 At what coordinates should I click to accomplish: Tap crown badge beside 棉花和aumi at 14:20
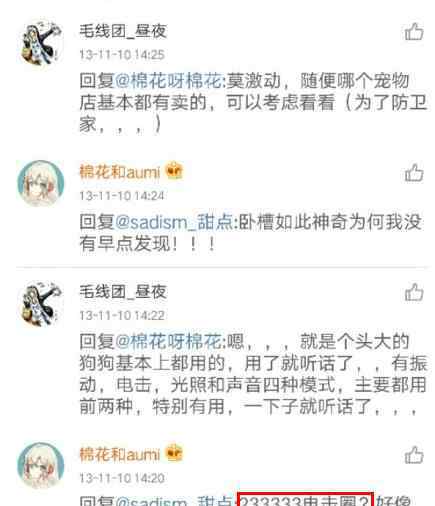coord(174,453)
